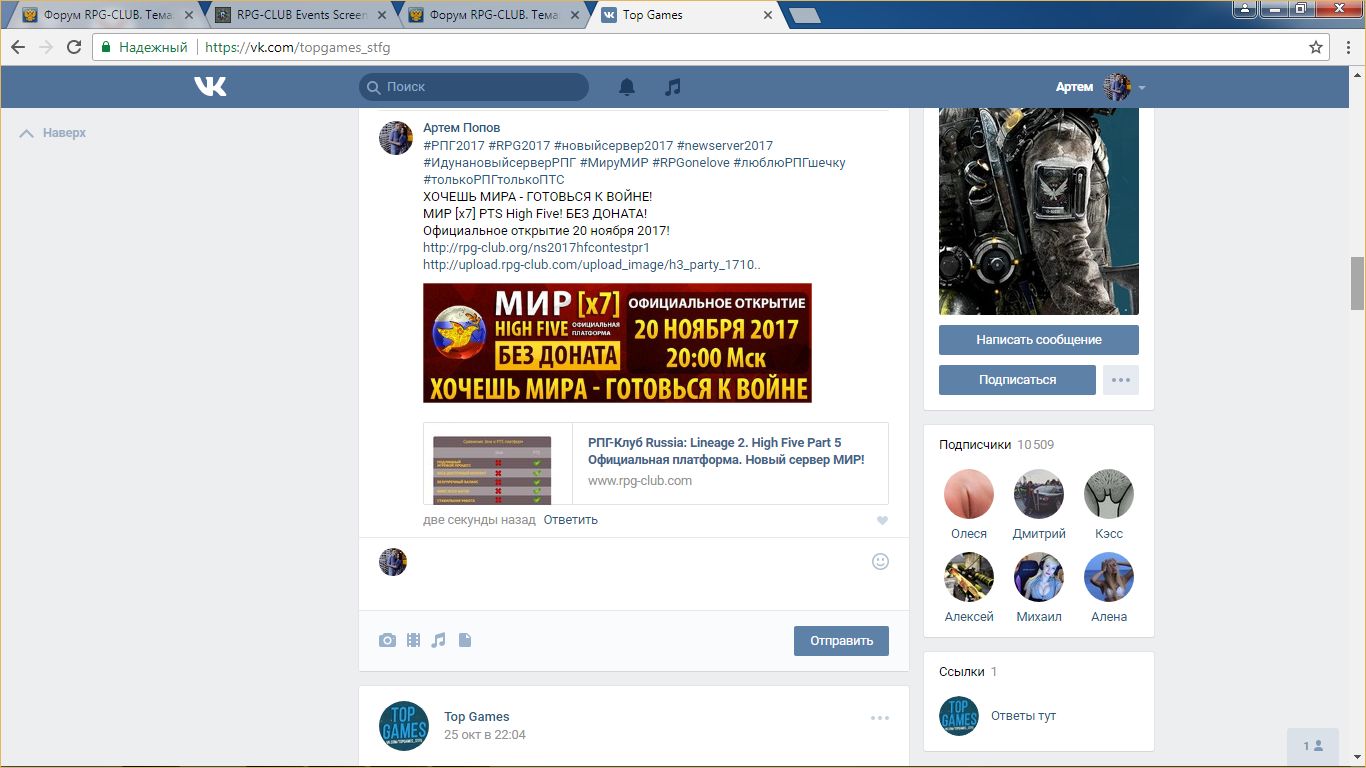Screen dimensions: 1366x768
Task: Open the link preview comparison thumbnail
Action: coord(492,470)
